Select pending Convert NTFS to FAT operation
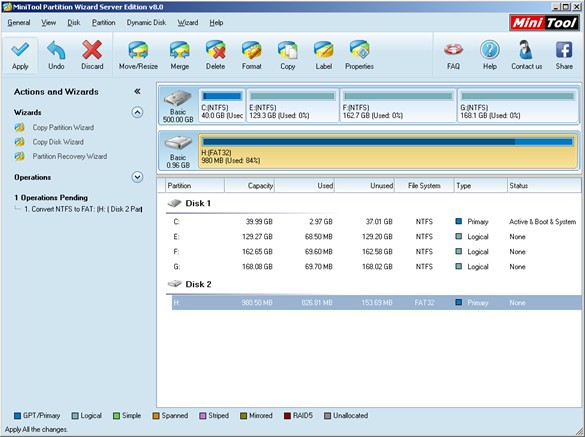The height and width of the screenshot is (437, 585). (x=83, y=209)
